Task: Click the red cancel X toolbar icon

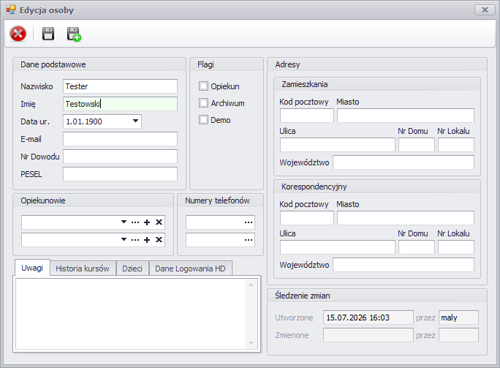Action: [x=18, y=34]
